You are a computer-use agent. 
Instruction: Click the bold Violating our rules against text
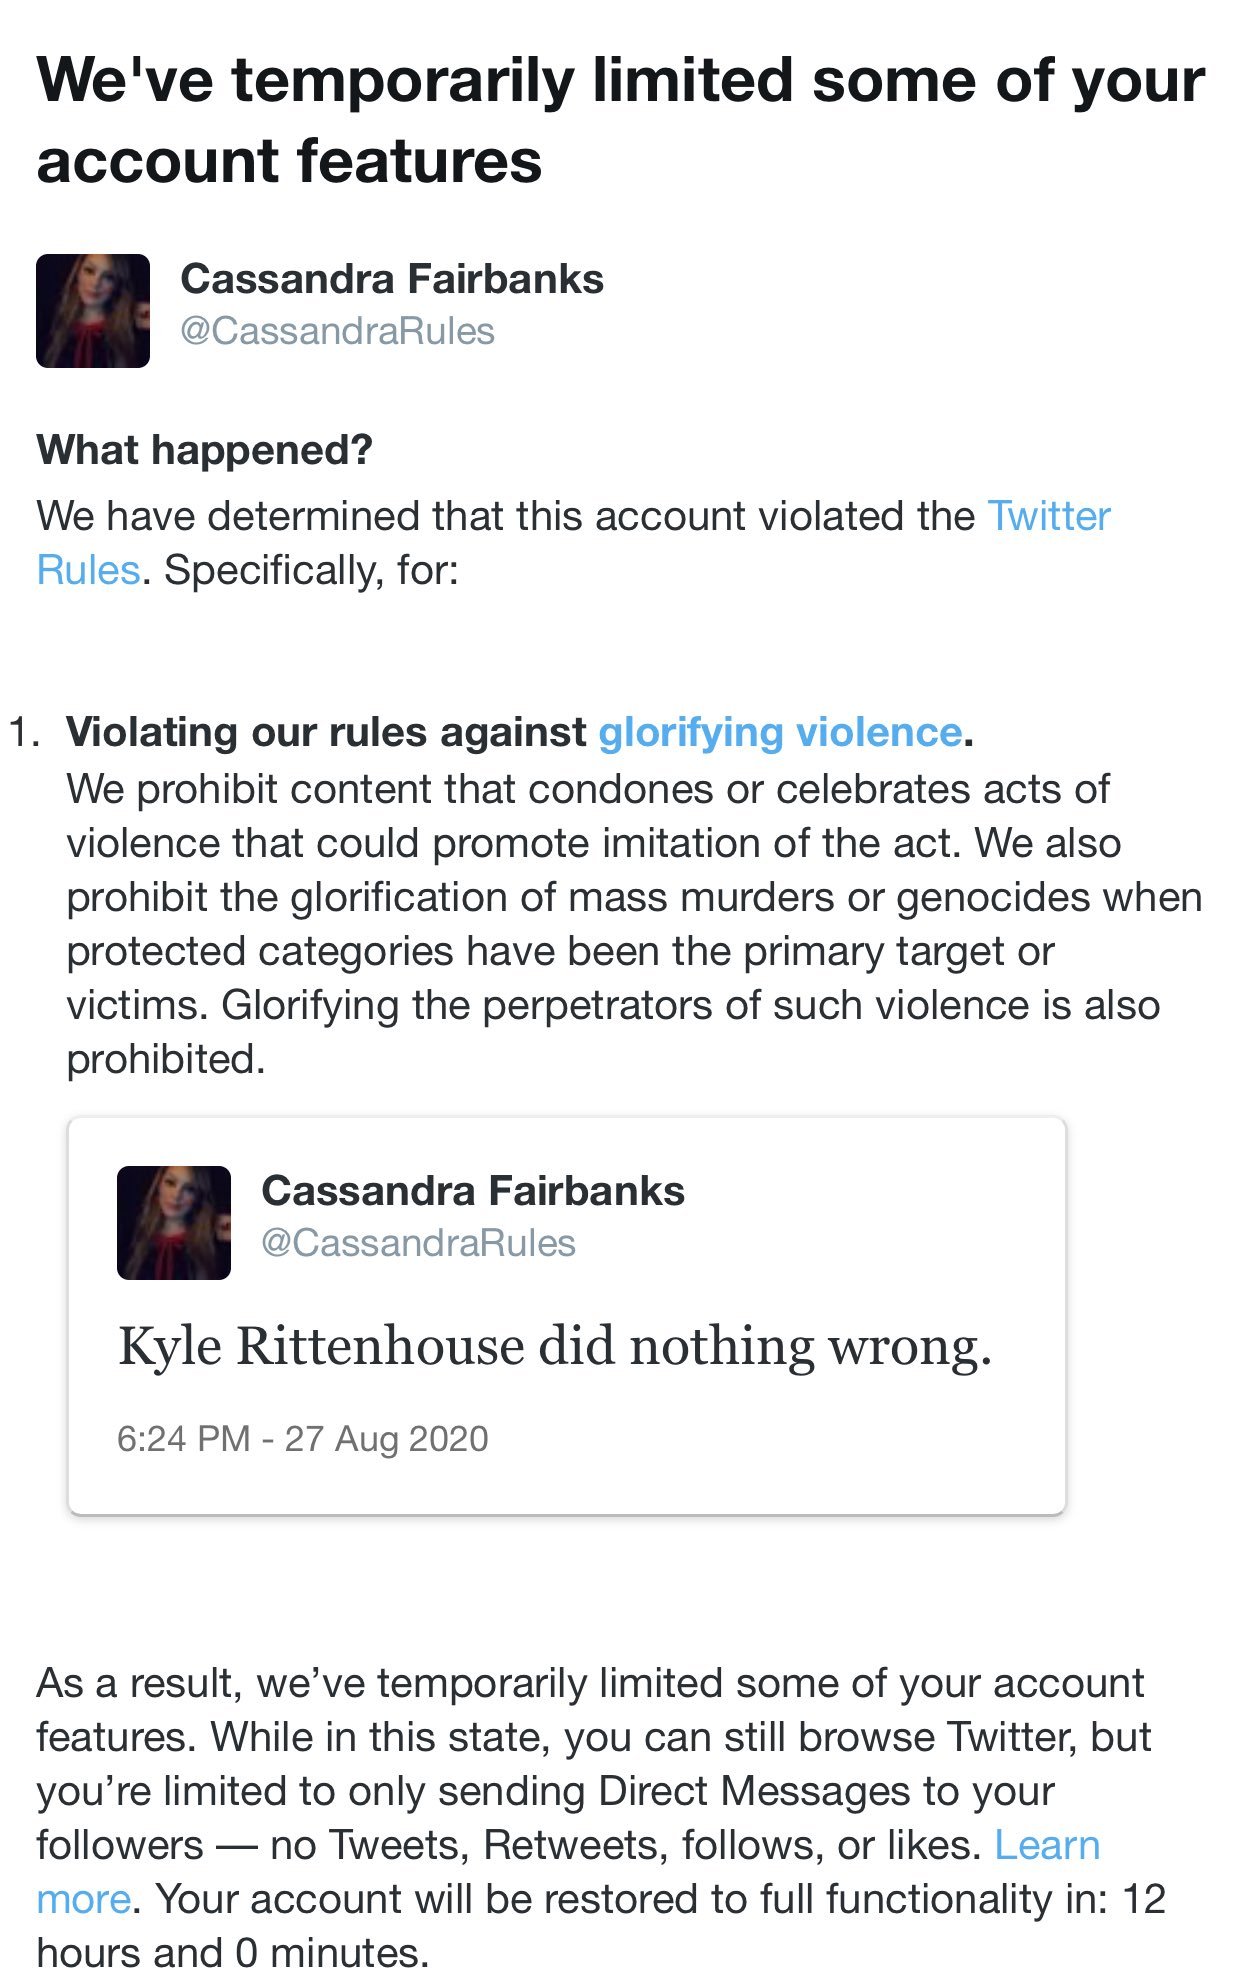click(x=326, y=733)
